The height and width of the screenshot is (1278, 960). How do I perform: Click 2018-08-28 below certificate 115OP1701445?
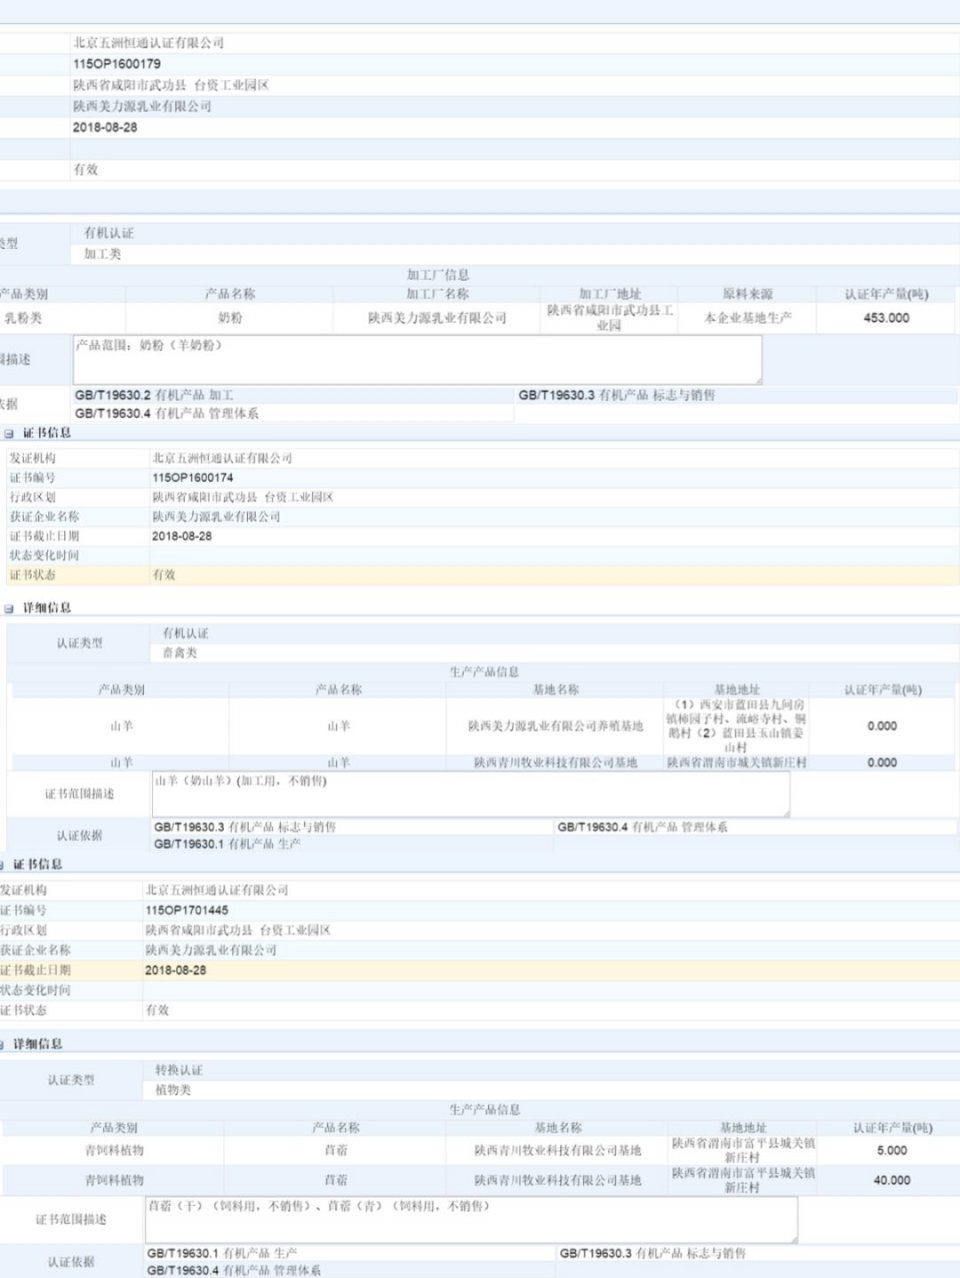tap(176, 971)
